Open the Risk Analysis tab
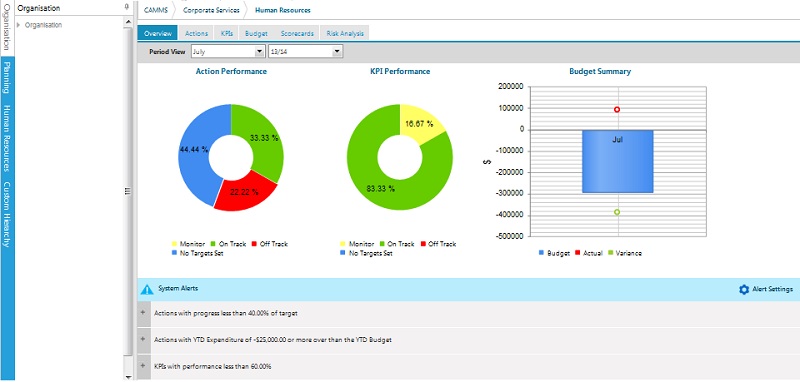This screenshot has width=800, height=382. click(345, 33)
